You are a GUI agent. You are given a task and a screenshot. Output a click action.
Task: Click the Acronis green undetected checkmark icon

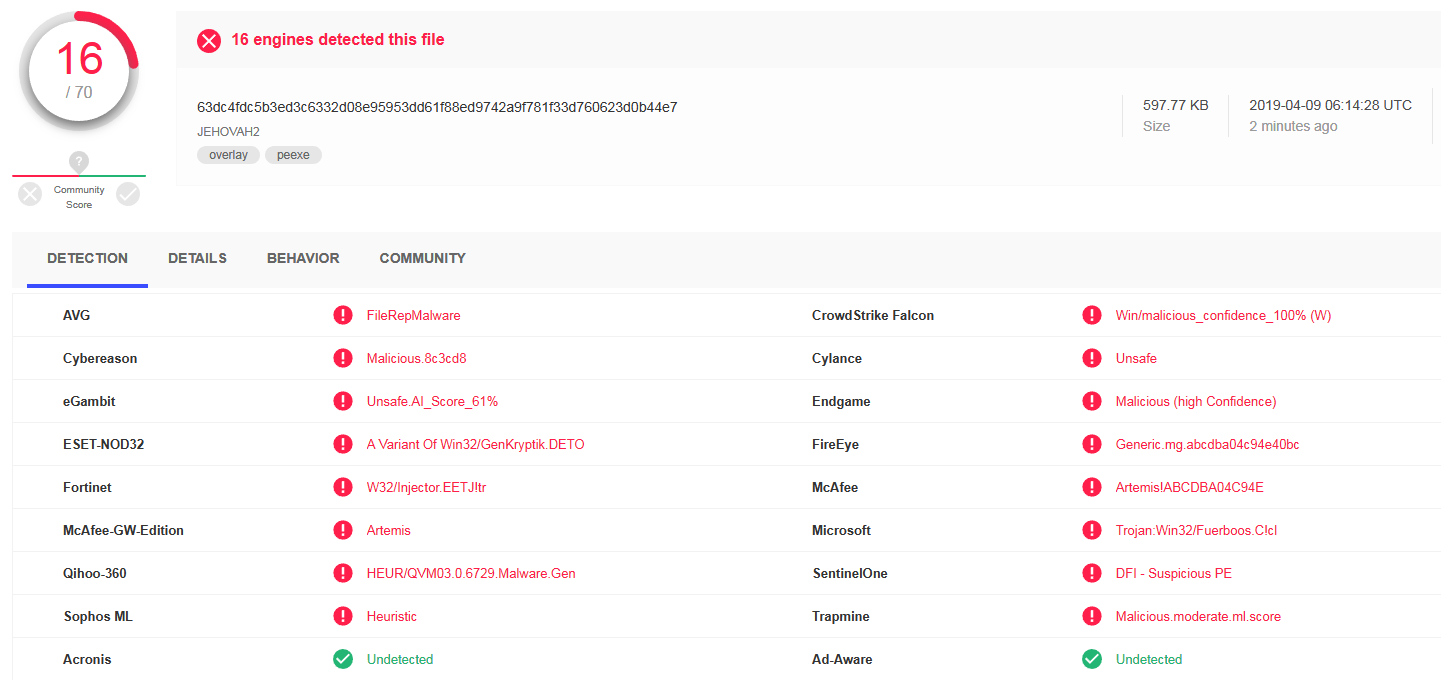(343, 659)
